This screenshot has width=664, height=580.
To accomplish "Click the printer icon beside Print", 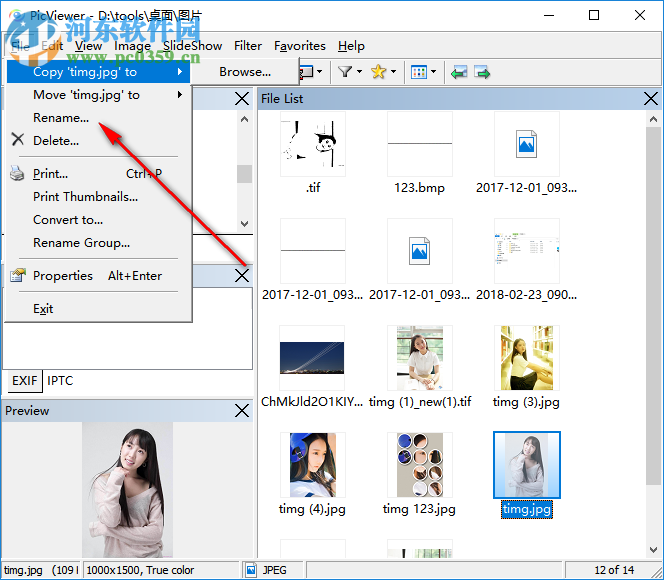I will pyautogui.click(x=17, y=174).
